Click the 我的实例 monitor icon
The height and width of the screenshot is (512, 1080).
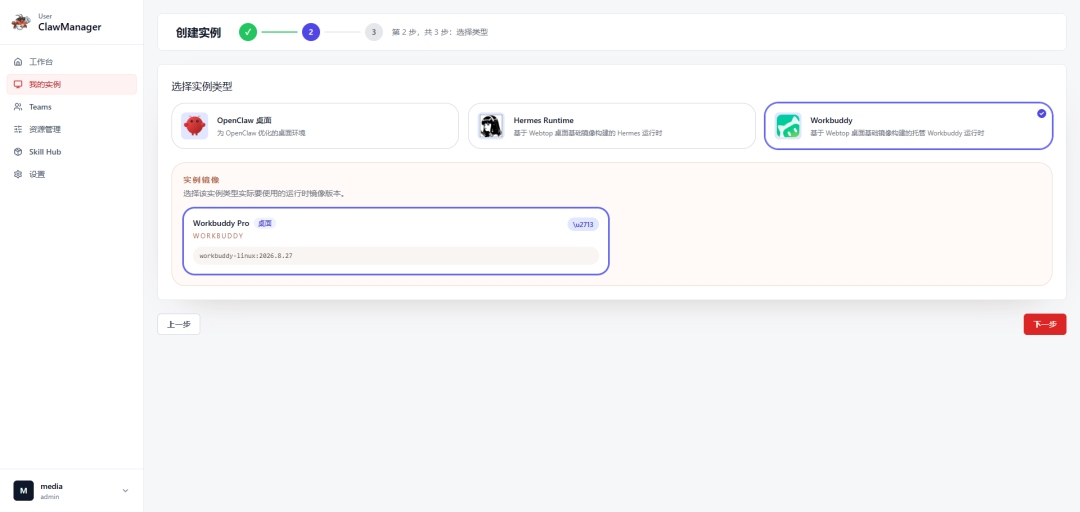point(18,85)
